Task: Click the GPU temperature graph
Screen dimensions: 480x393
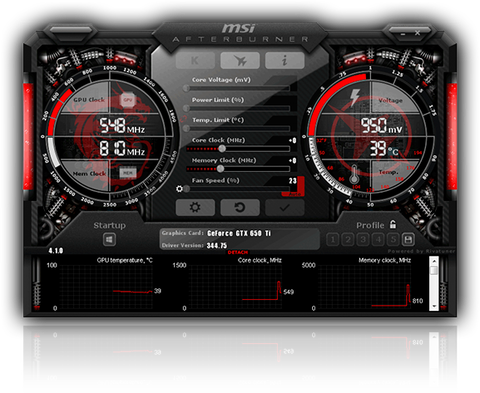Action: 106,287
